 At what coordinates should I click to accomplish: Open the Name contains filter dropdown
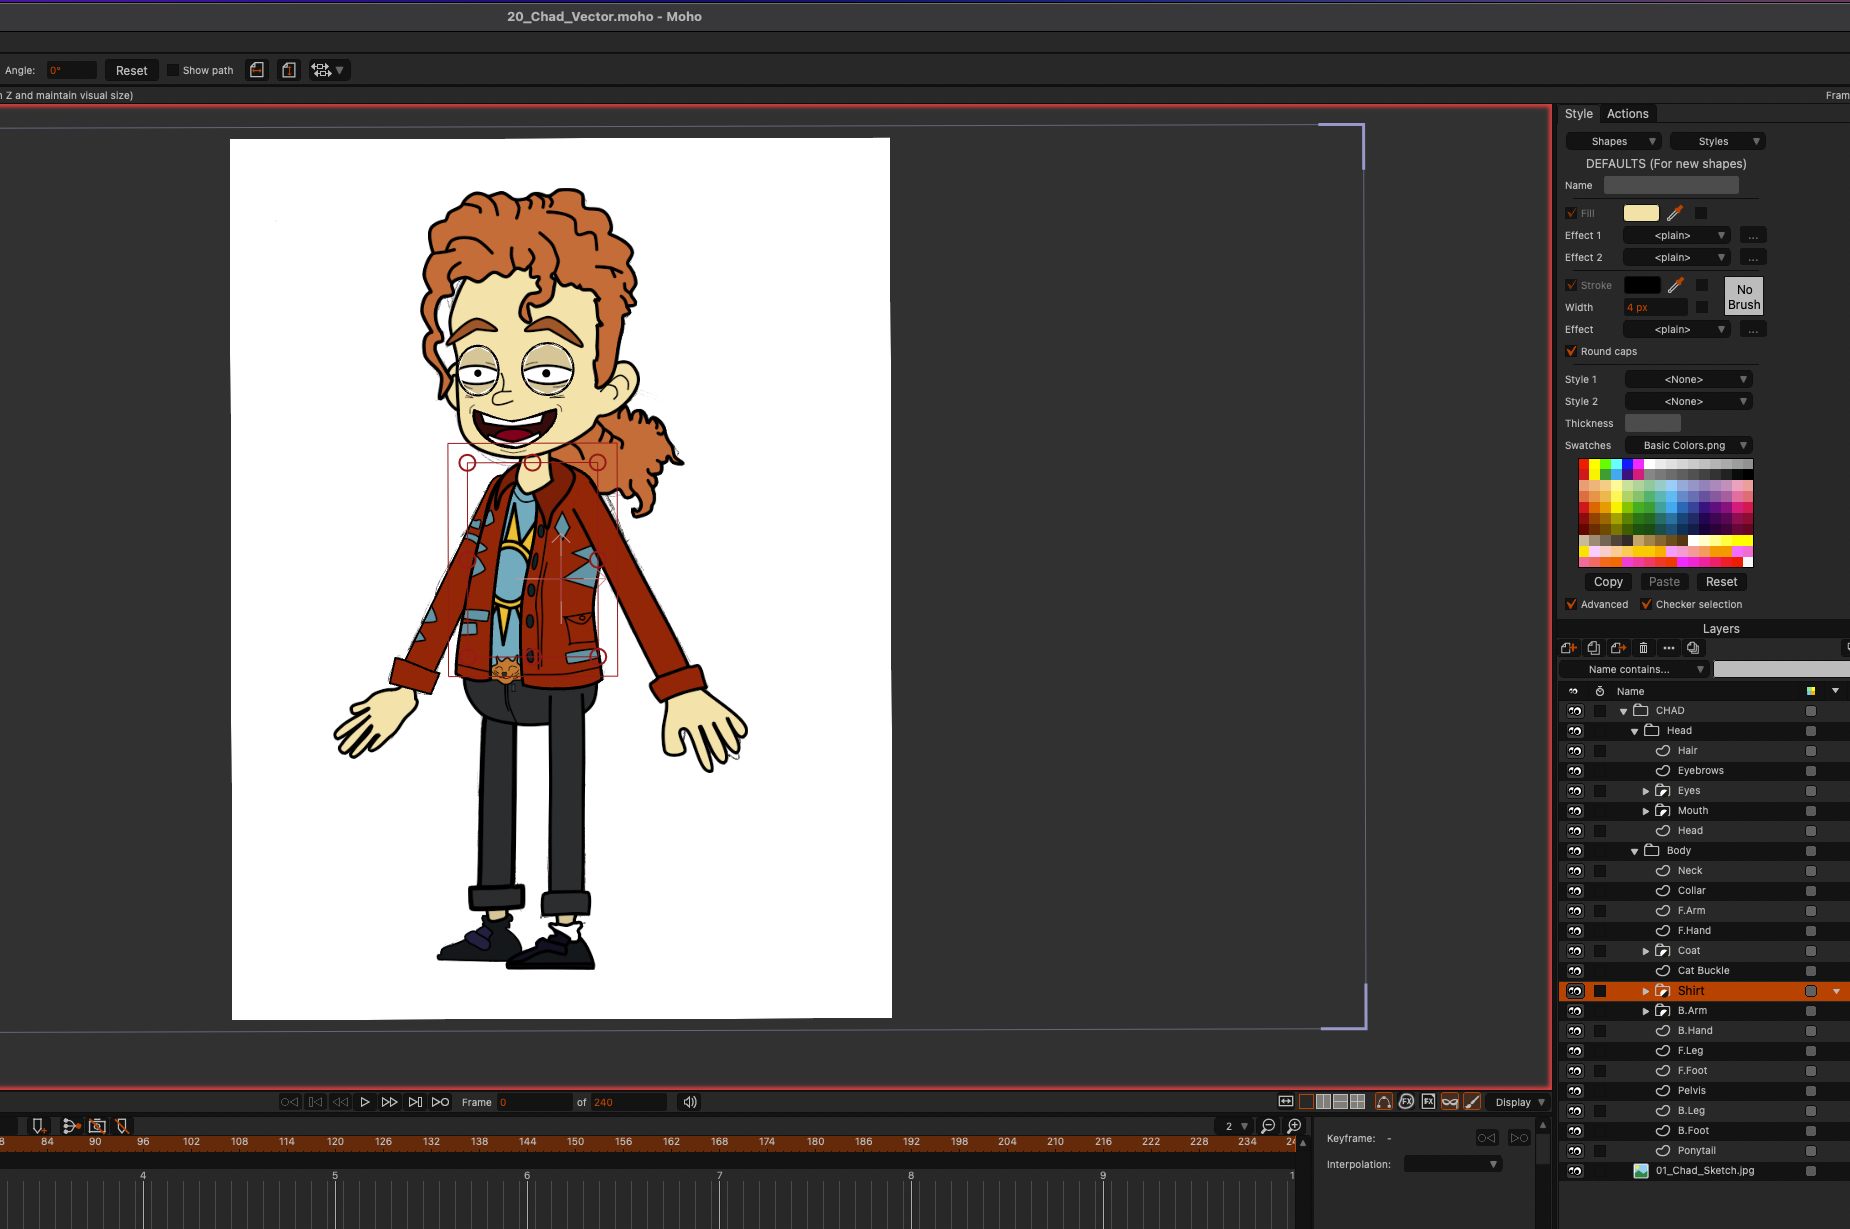point(1634,669)
